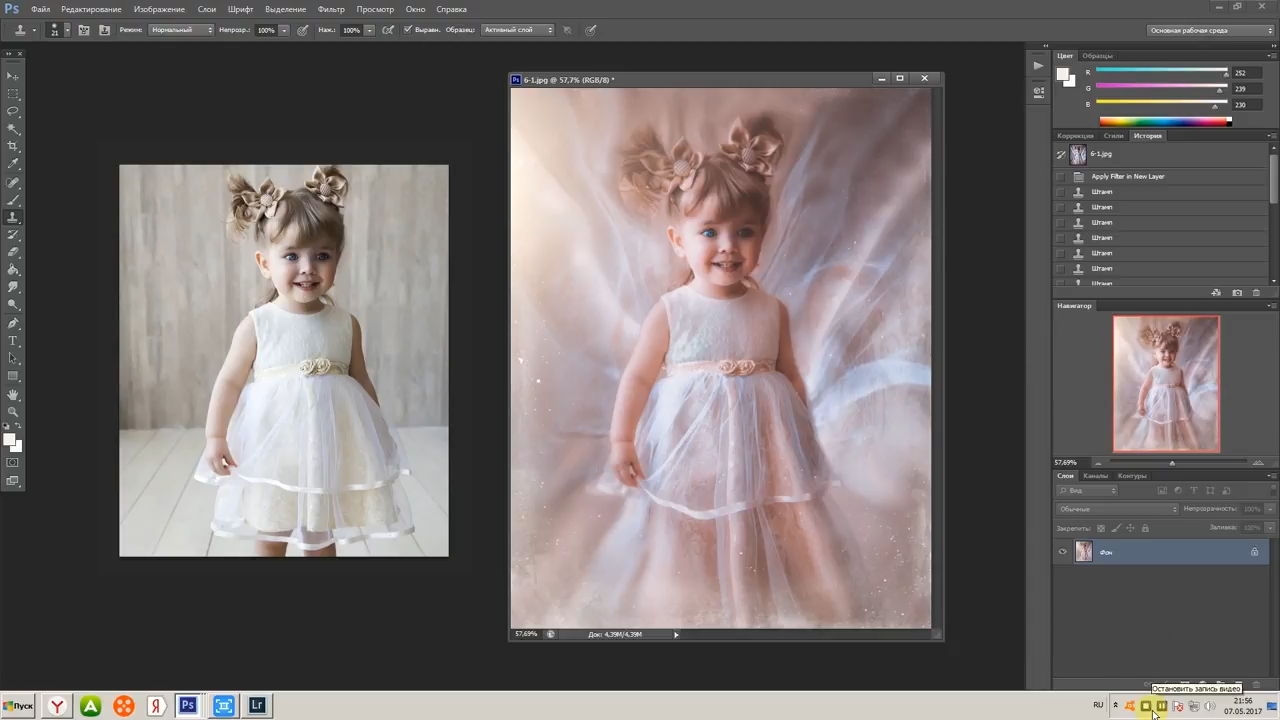This screenshot has height=720, width=1280.
Task: Open the flow slider arrow in options bar
Action: pyautogui.click(x=370, y=30)
